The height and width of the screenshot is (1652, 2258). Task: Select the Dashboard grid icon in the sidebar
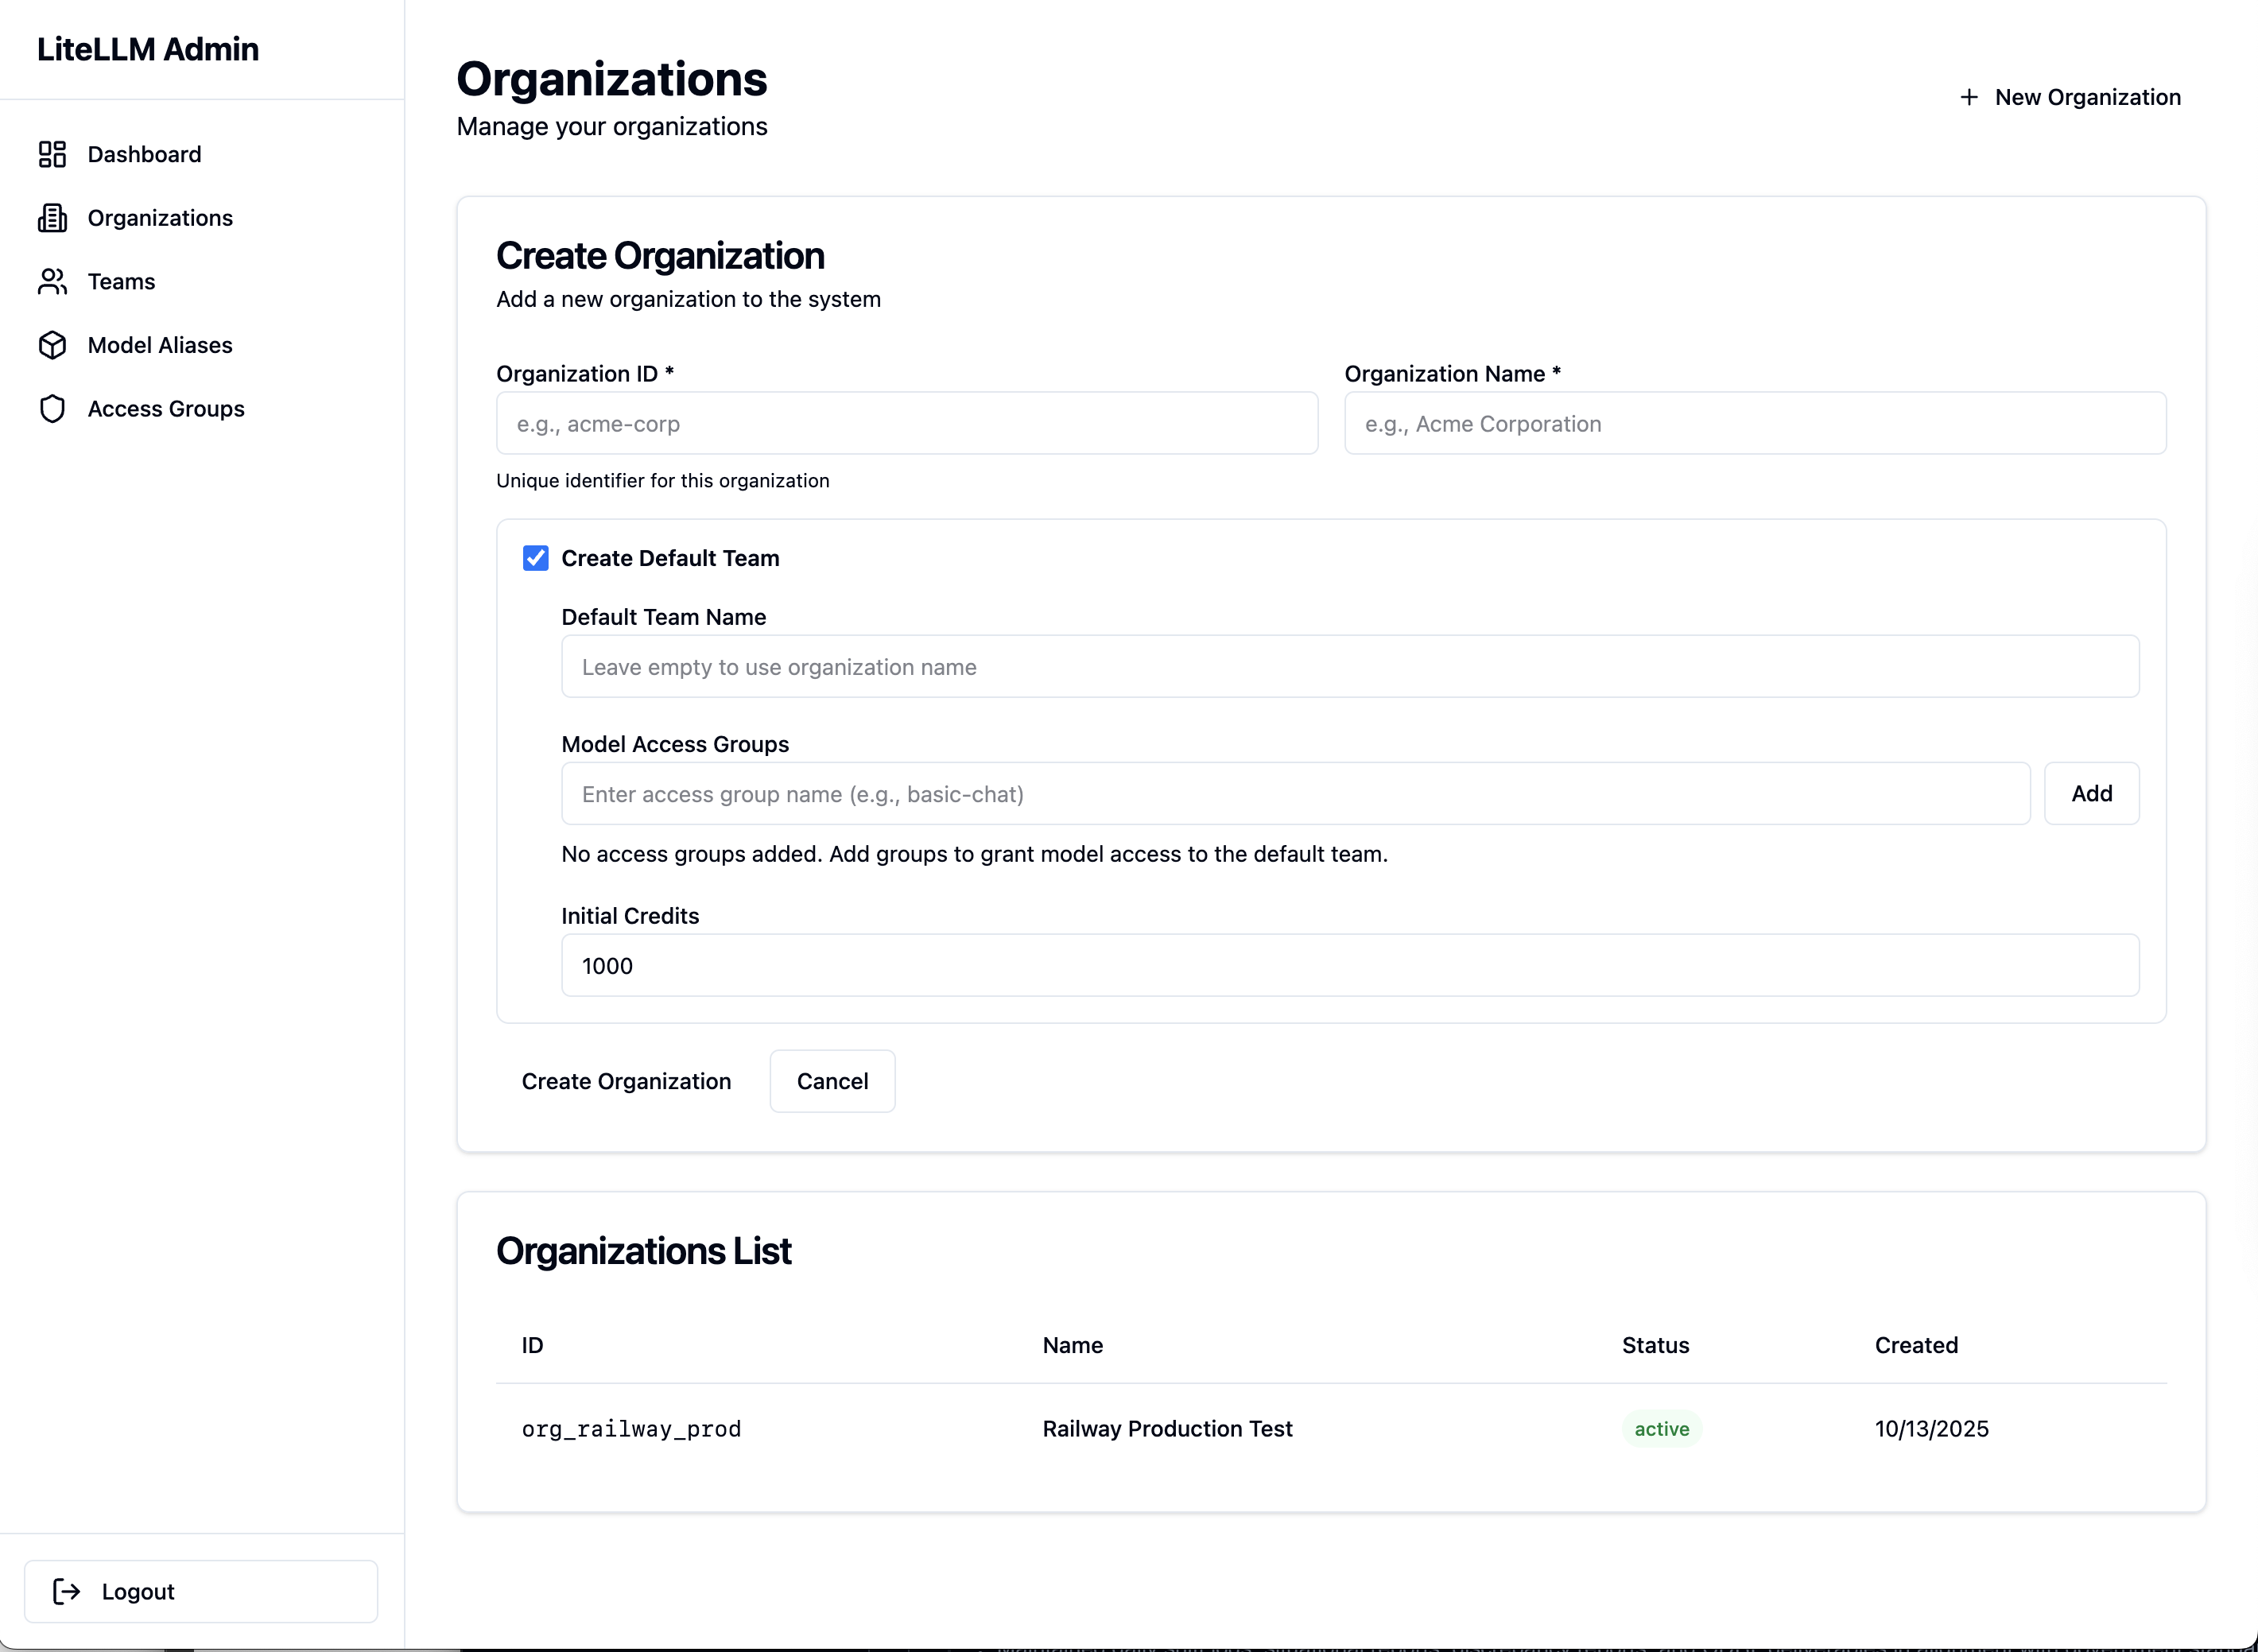point(52,154)
